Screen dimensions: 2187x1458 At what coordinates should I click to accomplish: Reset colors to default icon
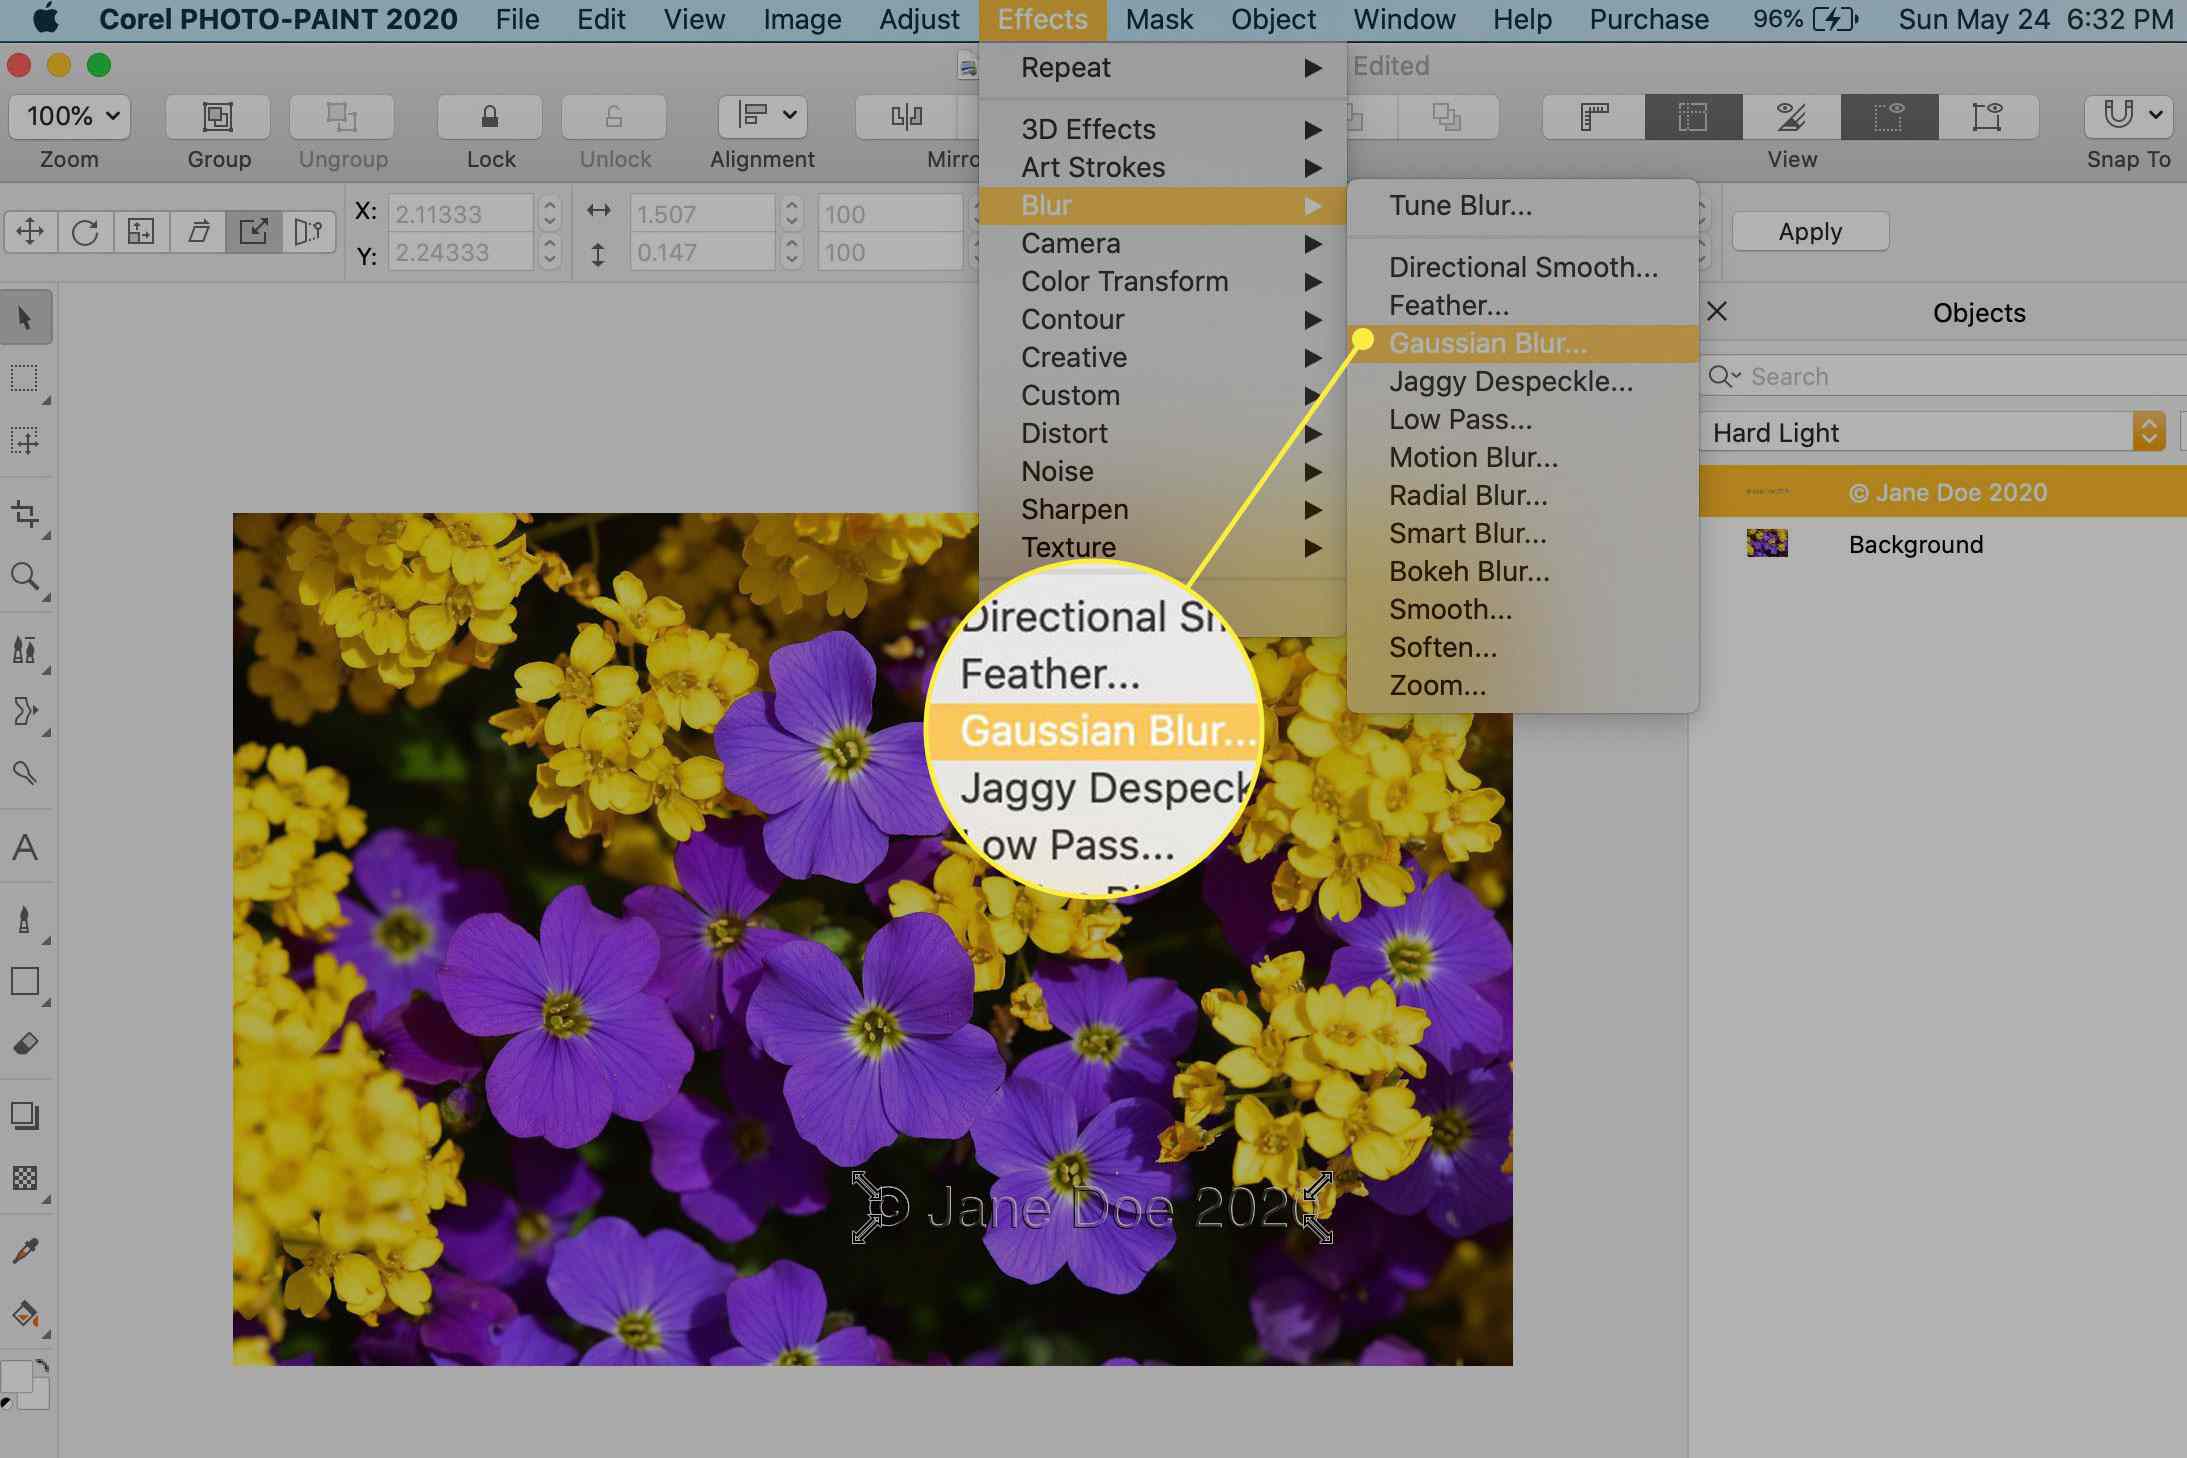(7, 1403)
